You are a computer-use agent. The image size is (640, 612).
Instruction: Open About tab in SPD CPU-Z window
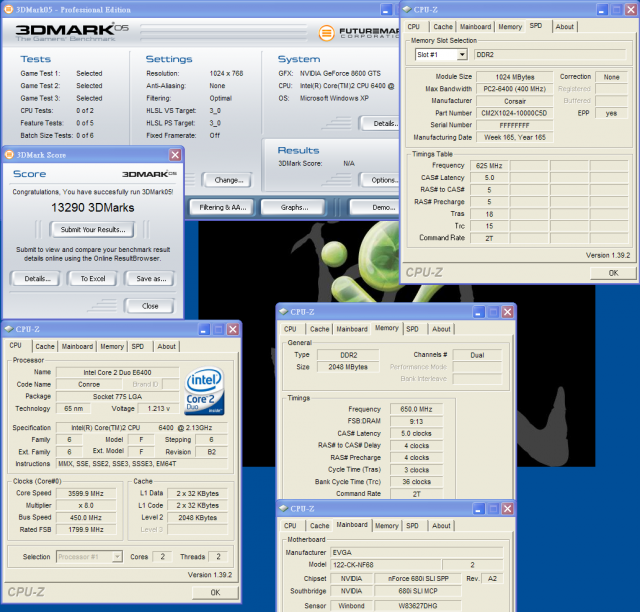tap(564, 27)
